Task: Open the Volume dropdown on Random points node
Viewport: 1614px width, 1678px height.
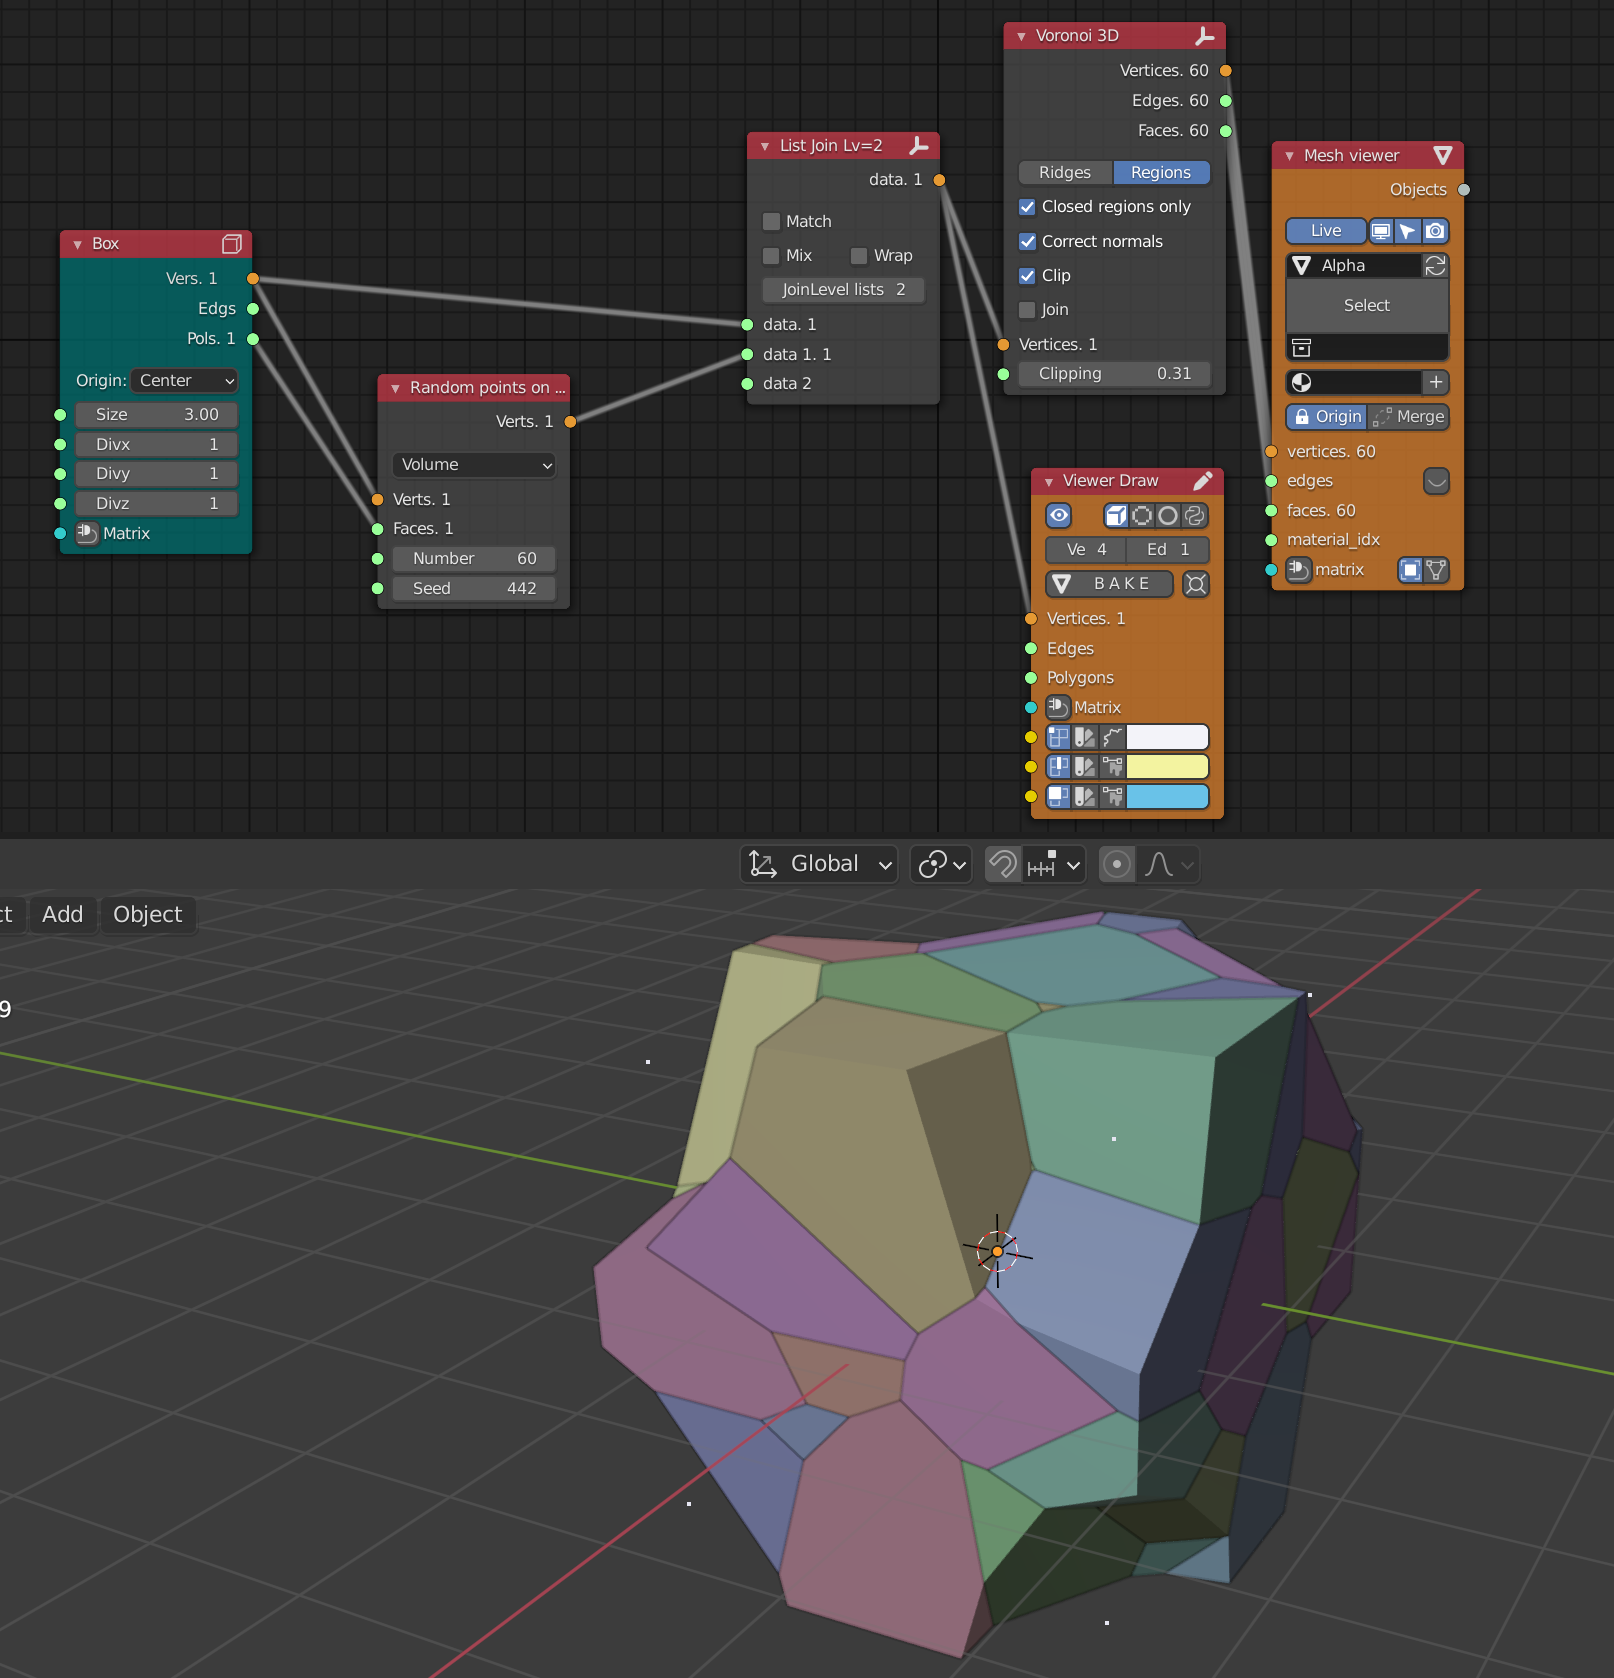Action: 474,464
